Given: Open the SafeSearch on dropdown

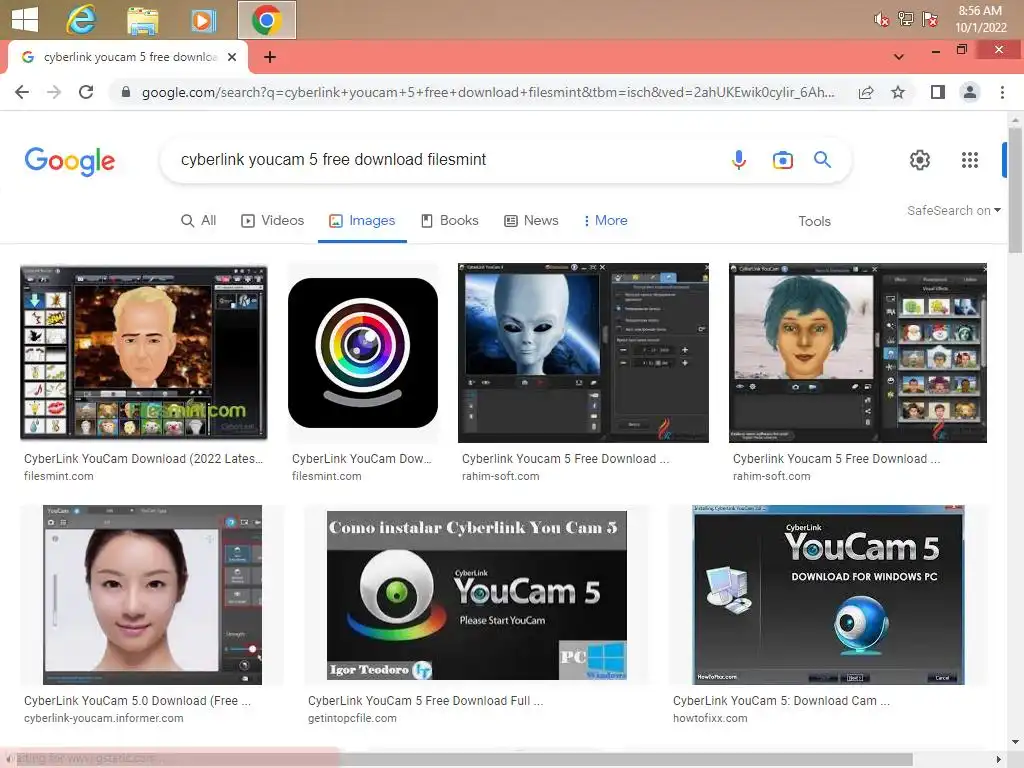Looking at the screenshot, I should click(x=953, y=210).
